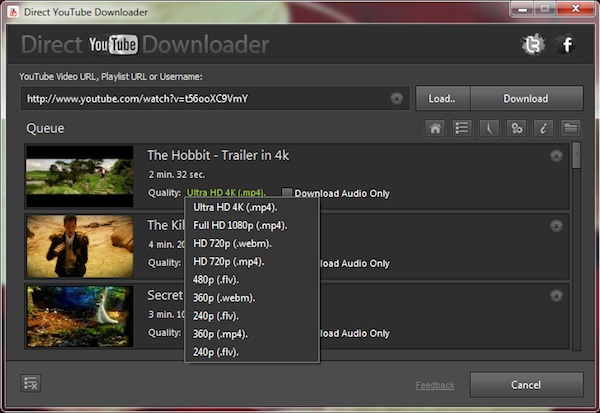Clear the URL field with X icon
Image resolution: width=600 pixels, height=413 pixels.
[397, 98]
